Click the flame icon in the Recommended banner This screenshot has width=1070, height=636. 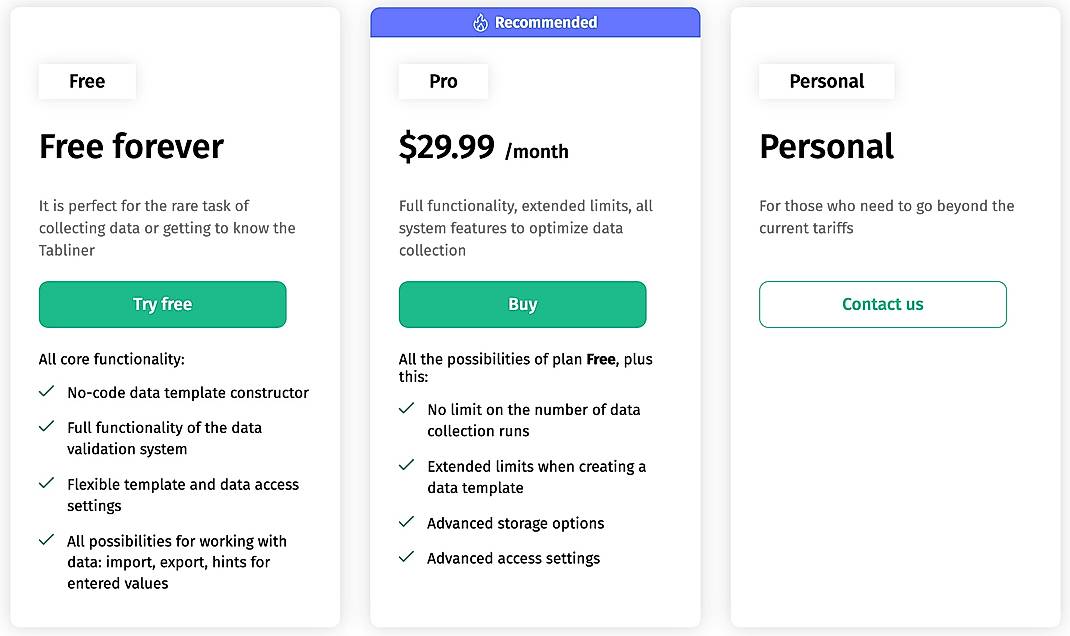point(481,21)
